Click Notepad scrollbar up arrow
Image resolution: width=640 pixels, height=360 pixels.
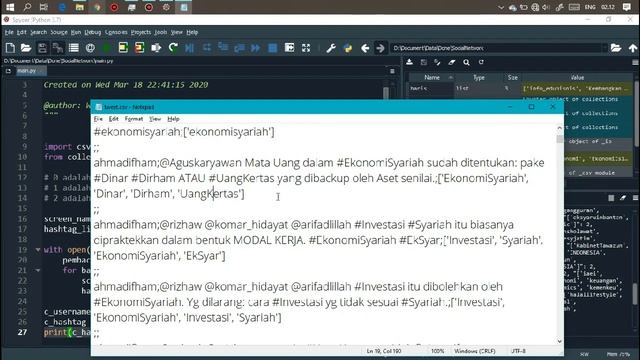click(560, 128)
